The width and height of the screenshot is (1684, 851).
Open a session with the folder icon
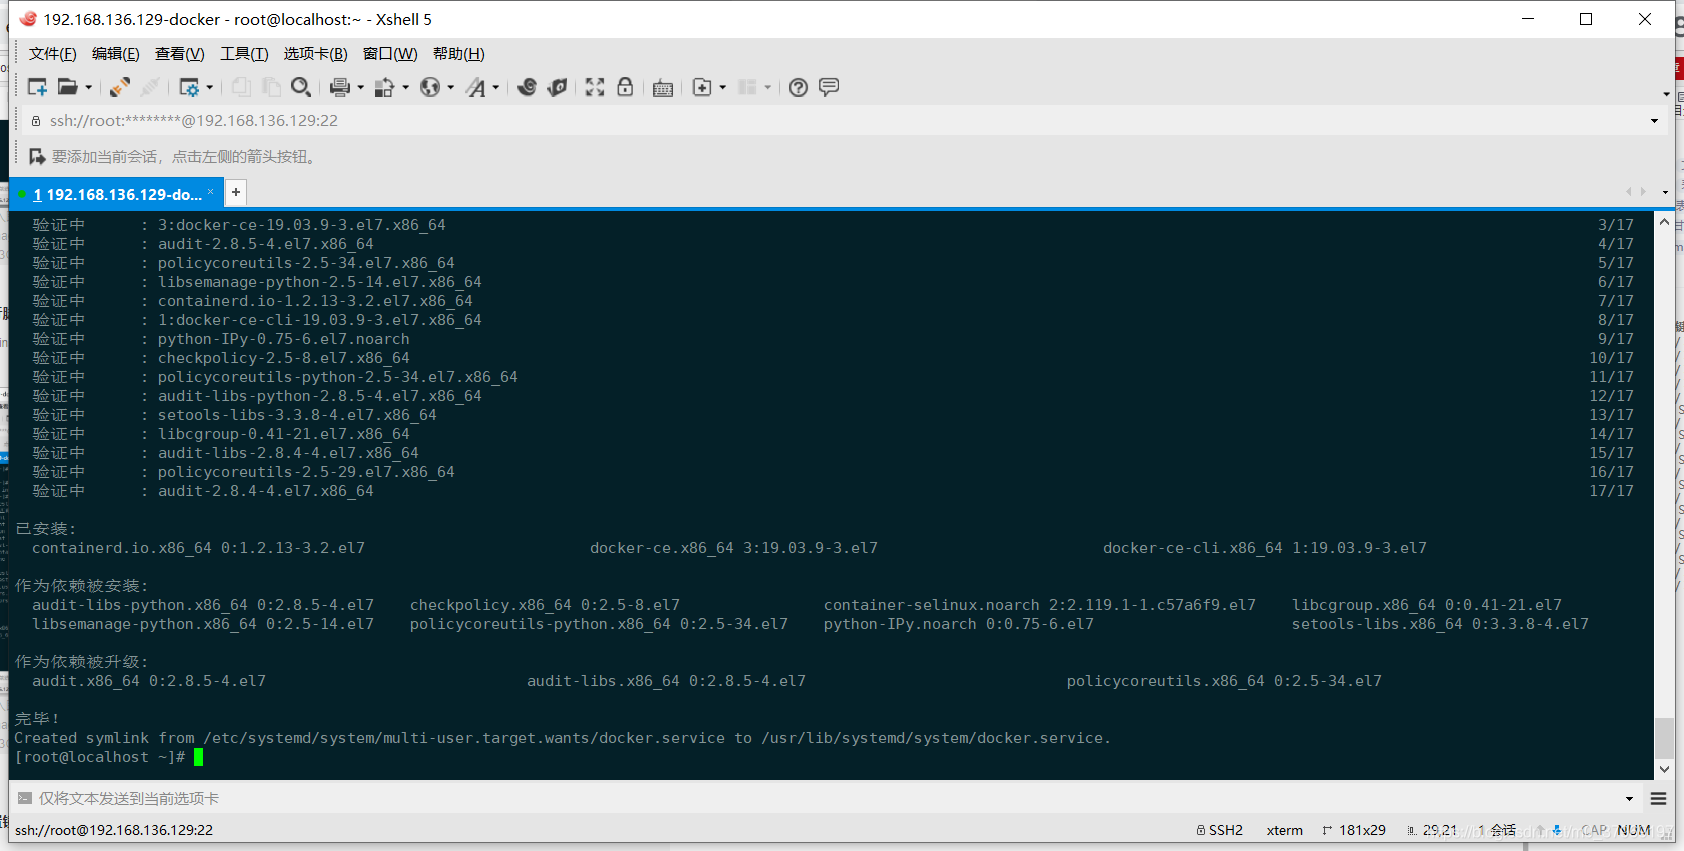click(x=67, y=87)
